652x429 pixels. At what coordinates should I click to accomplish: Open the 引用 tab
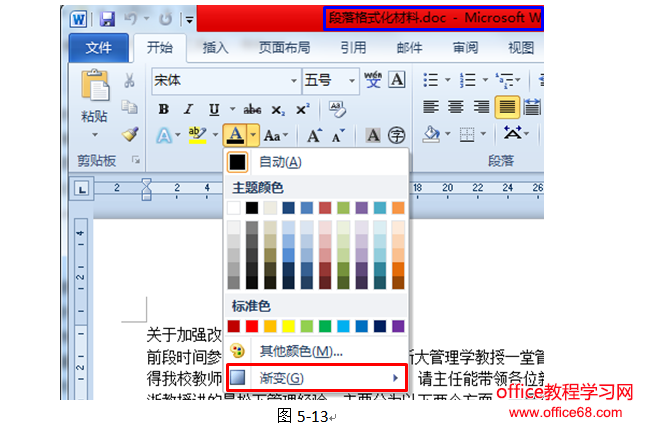353,48
